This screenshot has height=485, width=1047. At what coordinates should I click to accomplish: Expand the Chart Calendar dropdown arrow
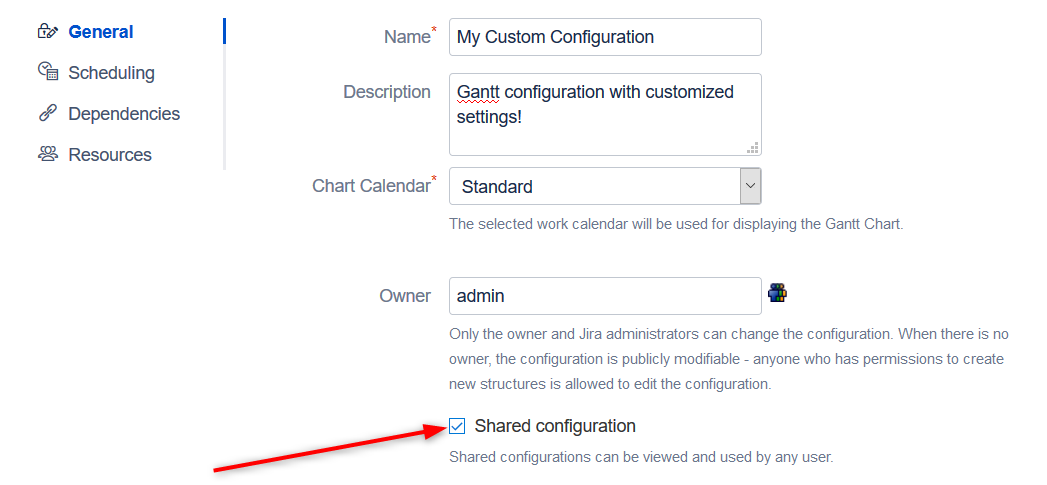[750, 186]
